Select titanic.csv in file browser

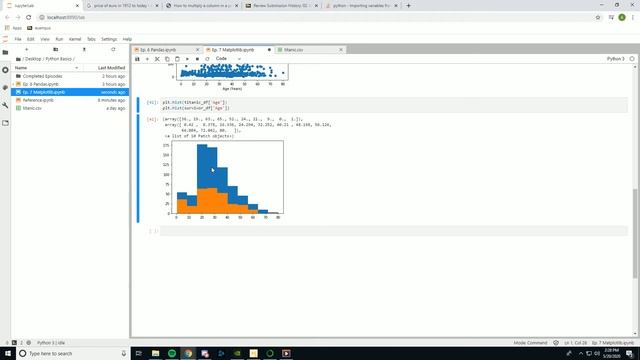coord(70,108)
